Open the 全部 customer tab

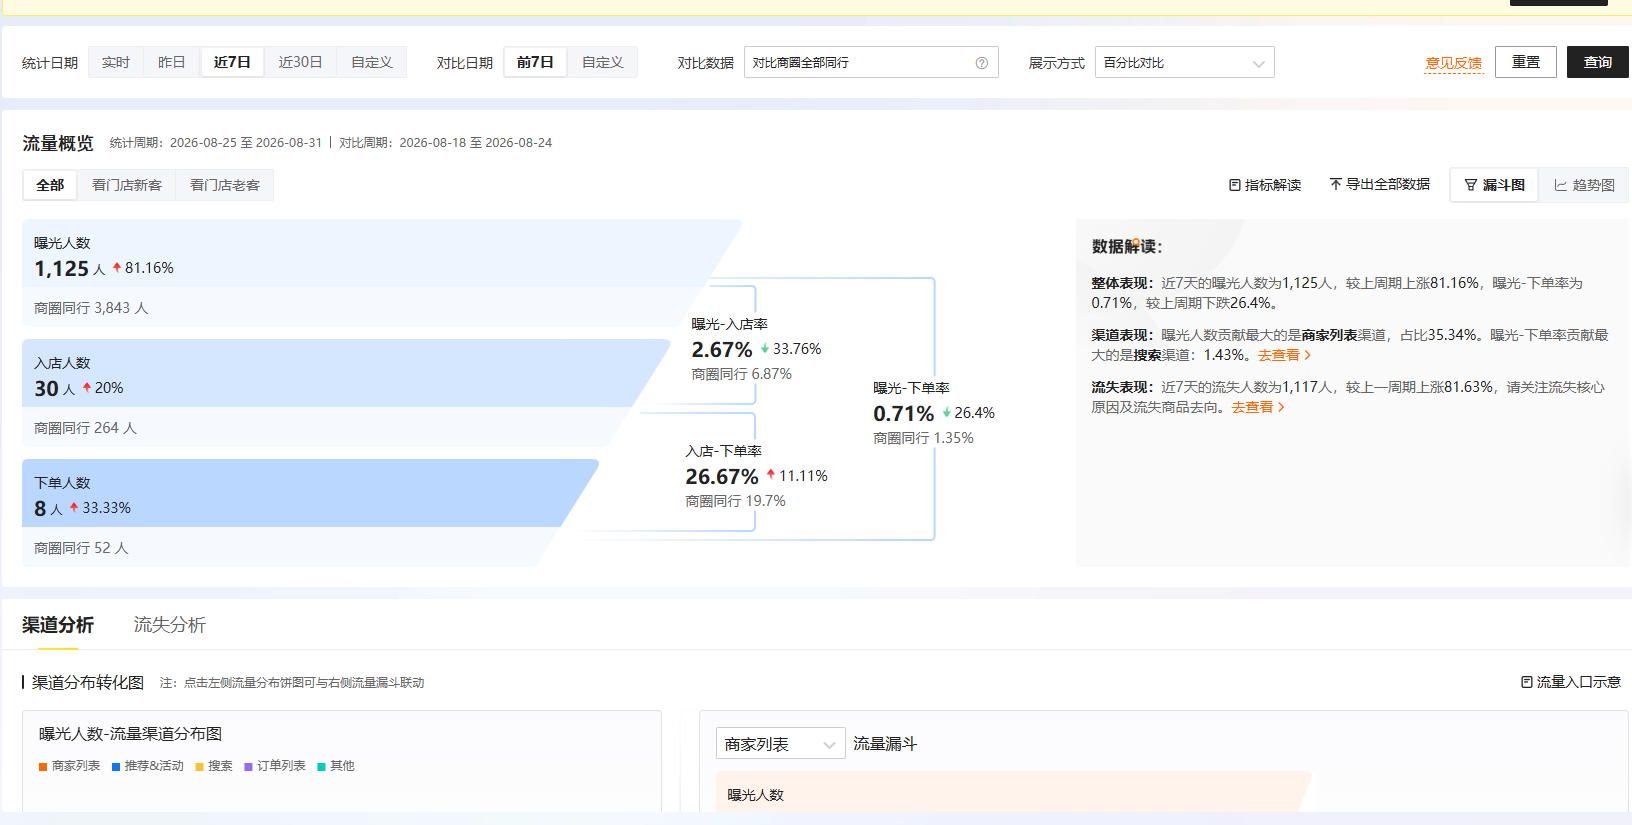50,185
